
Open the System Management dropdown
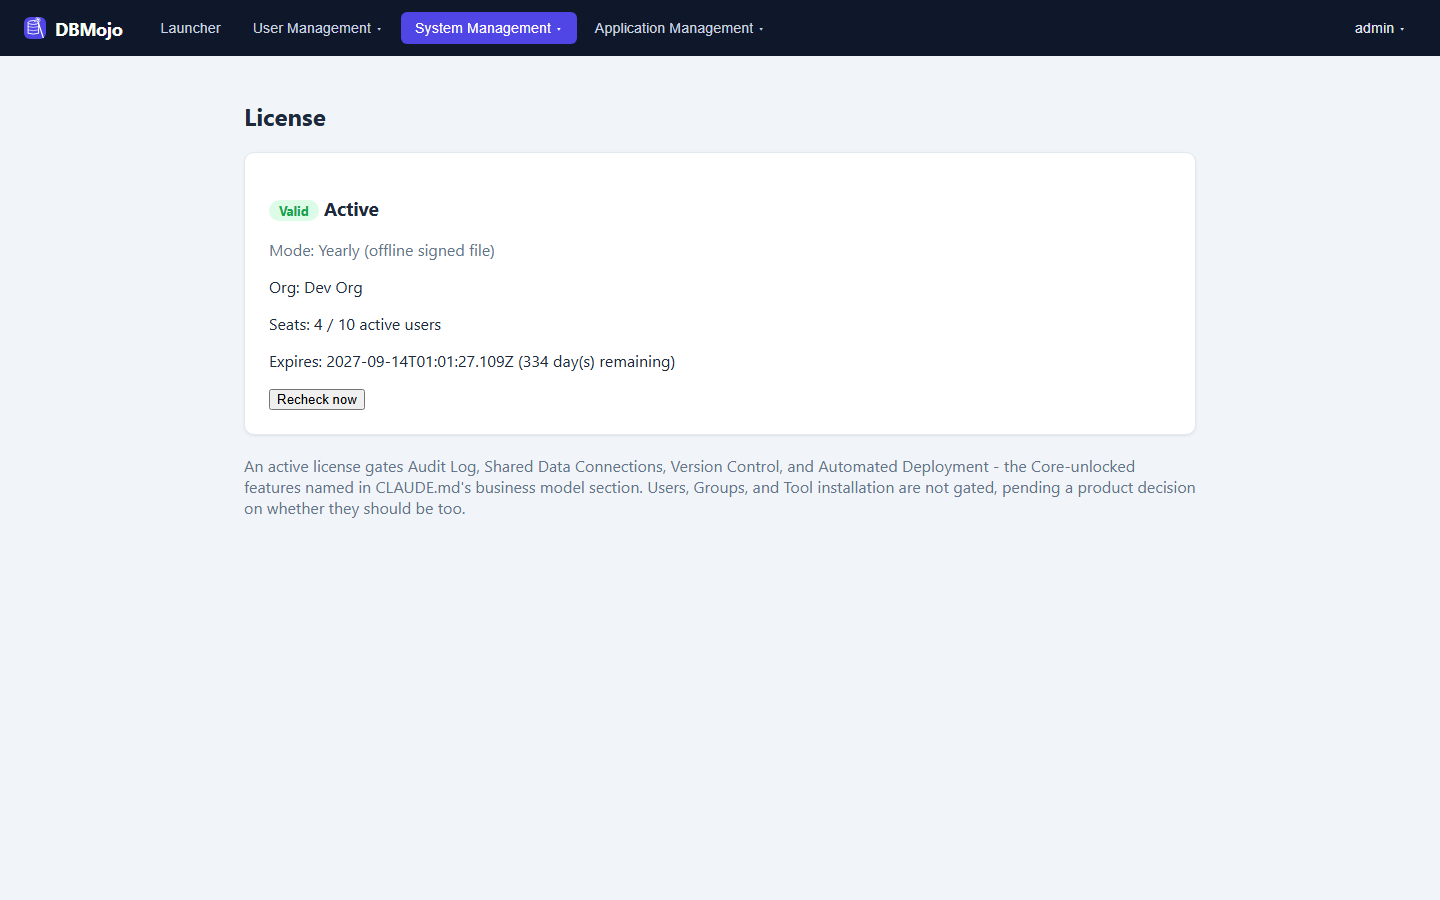[x=488, y=28]
